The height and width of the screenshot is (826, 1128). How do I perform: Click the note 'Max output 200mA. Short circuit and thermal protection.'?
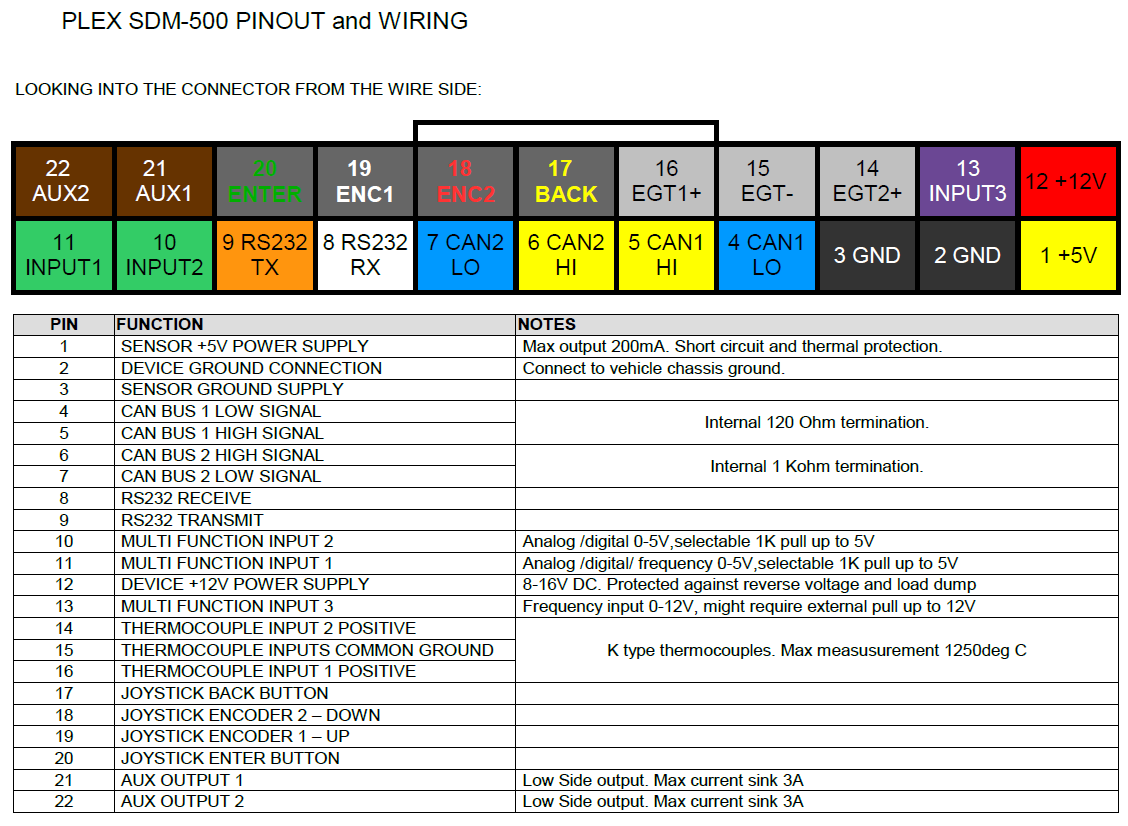(x=732, y=346)
